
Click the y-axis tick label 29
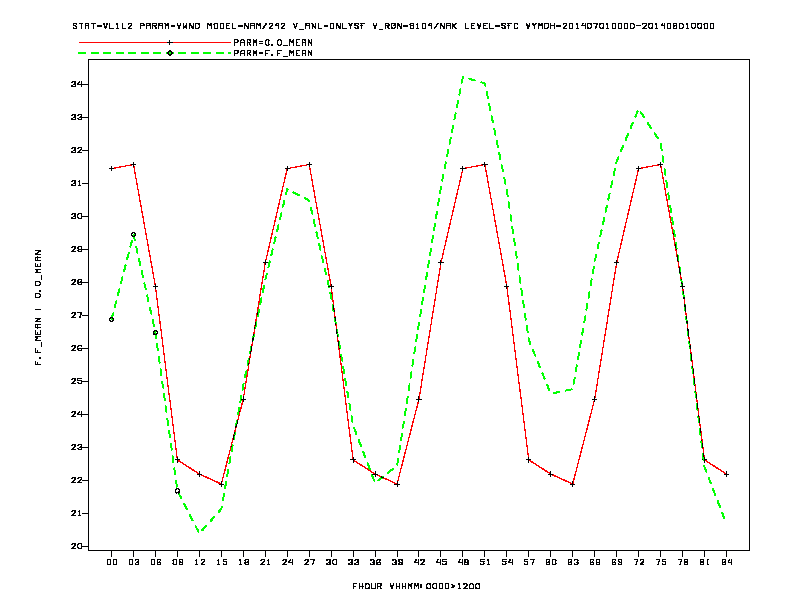click(77, 249)
